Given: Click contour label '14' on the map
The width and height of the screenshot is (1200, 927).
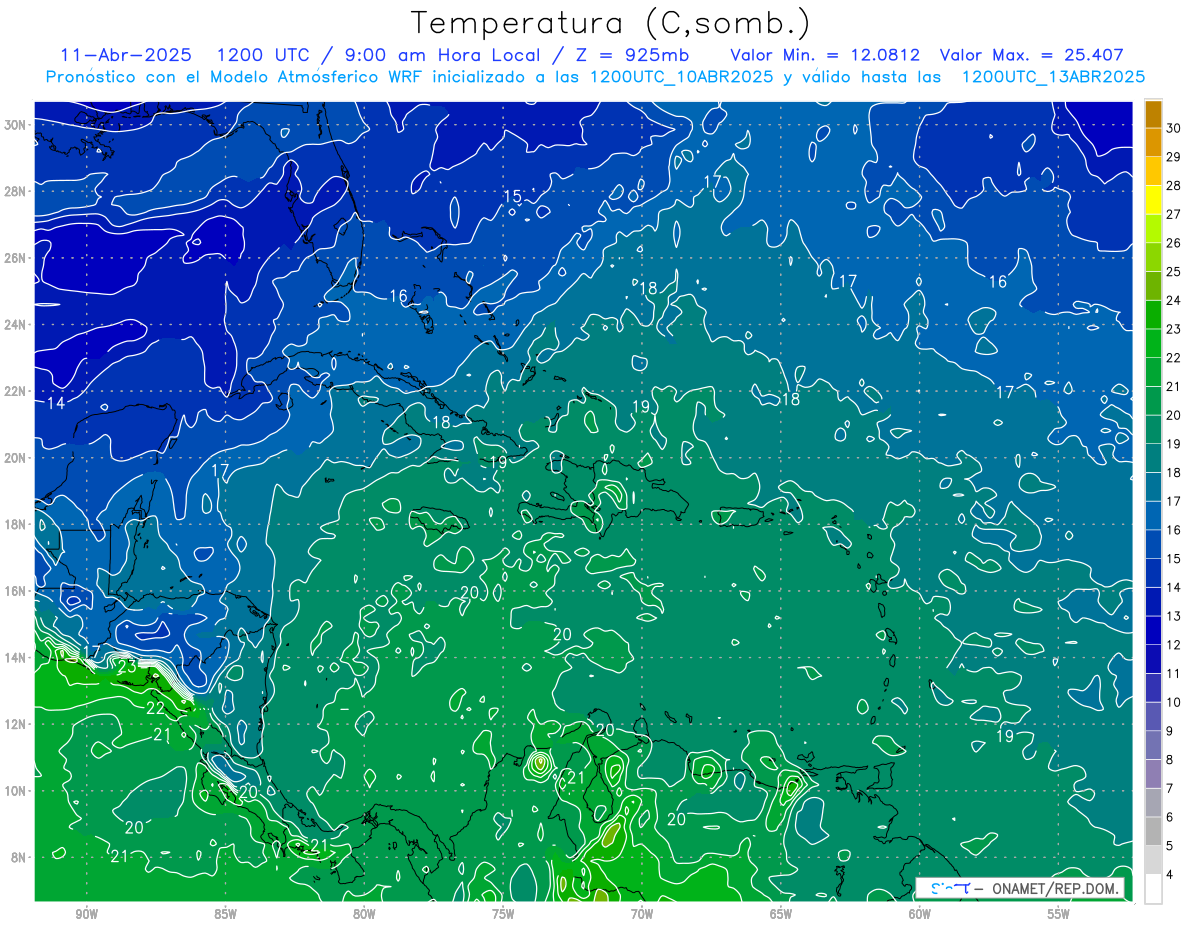Looking at the screenshot, I should (56, 403).
